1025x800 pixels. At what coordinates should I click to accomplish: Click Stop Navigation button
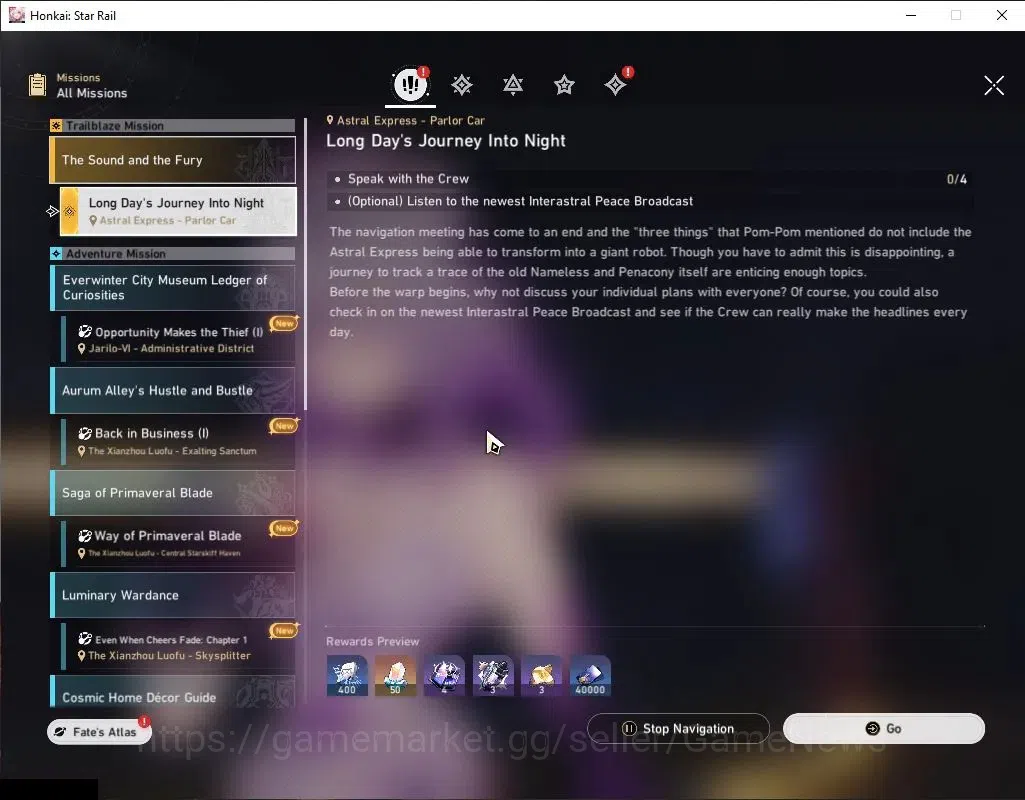coord(678,728)
